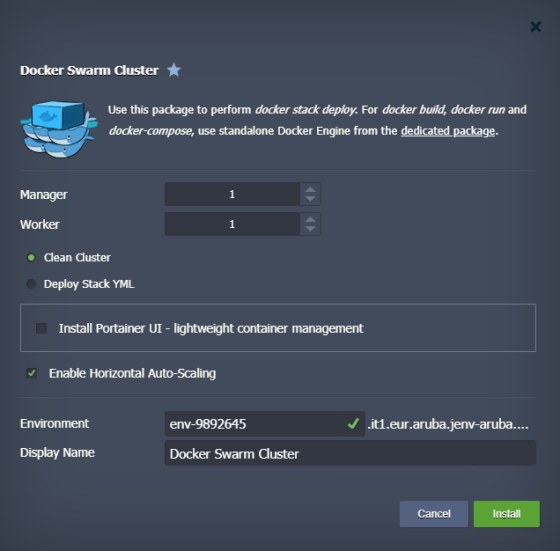Click the green validation checkmark icon
The height and width of the screenshot is (551, 560).
point(353,424)
